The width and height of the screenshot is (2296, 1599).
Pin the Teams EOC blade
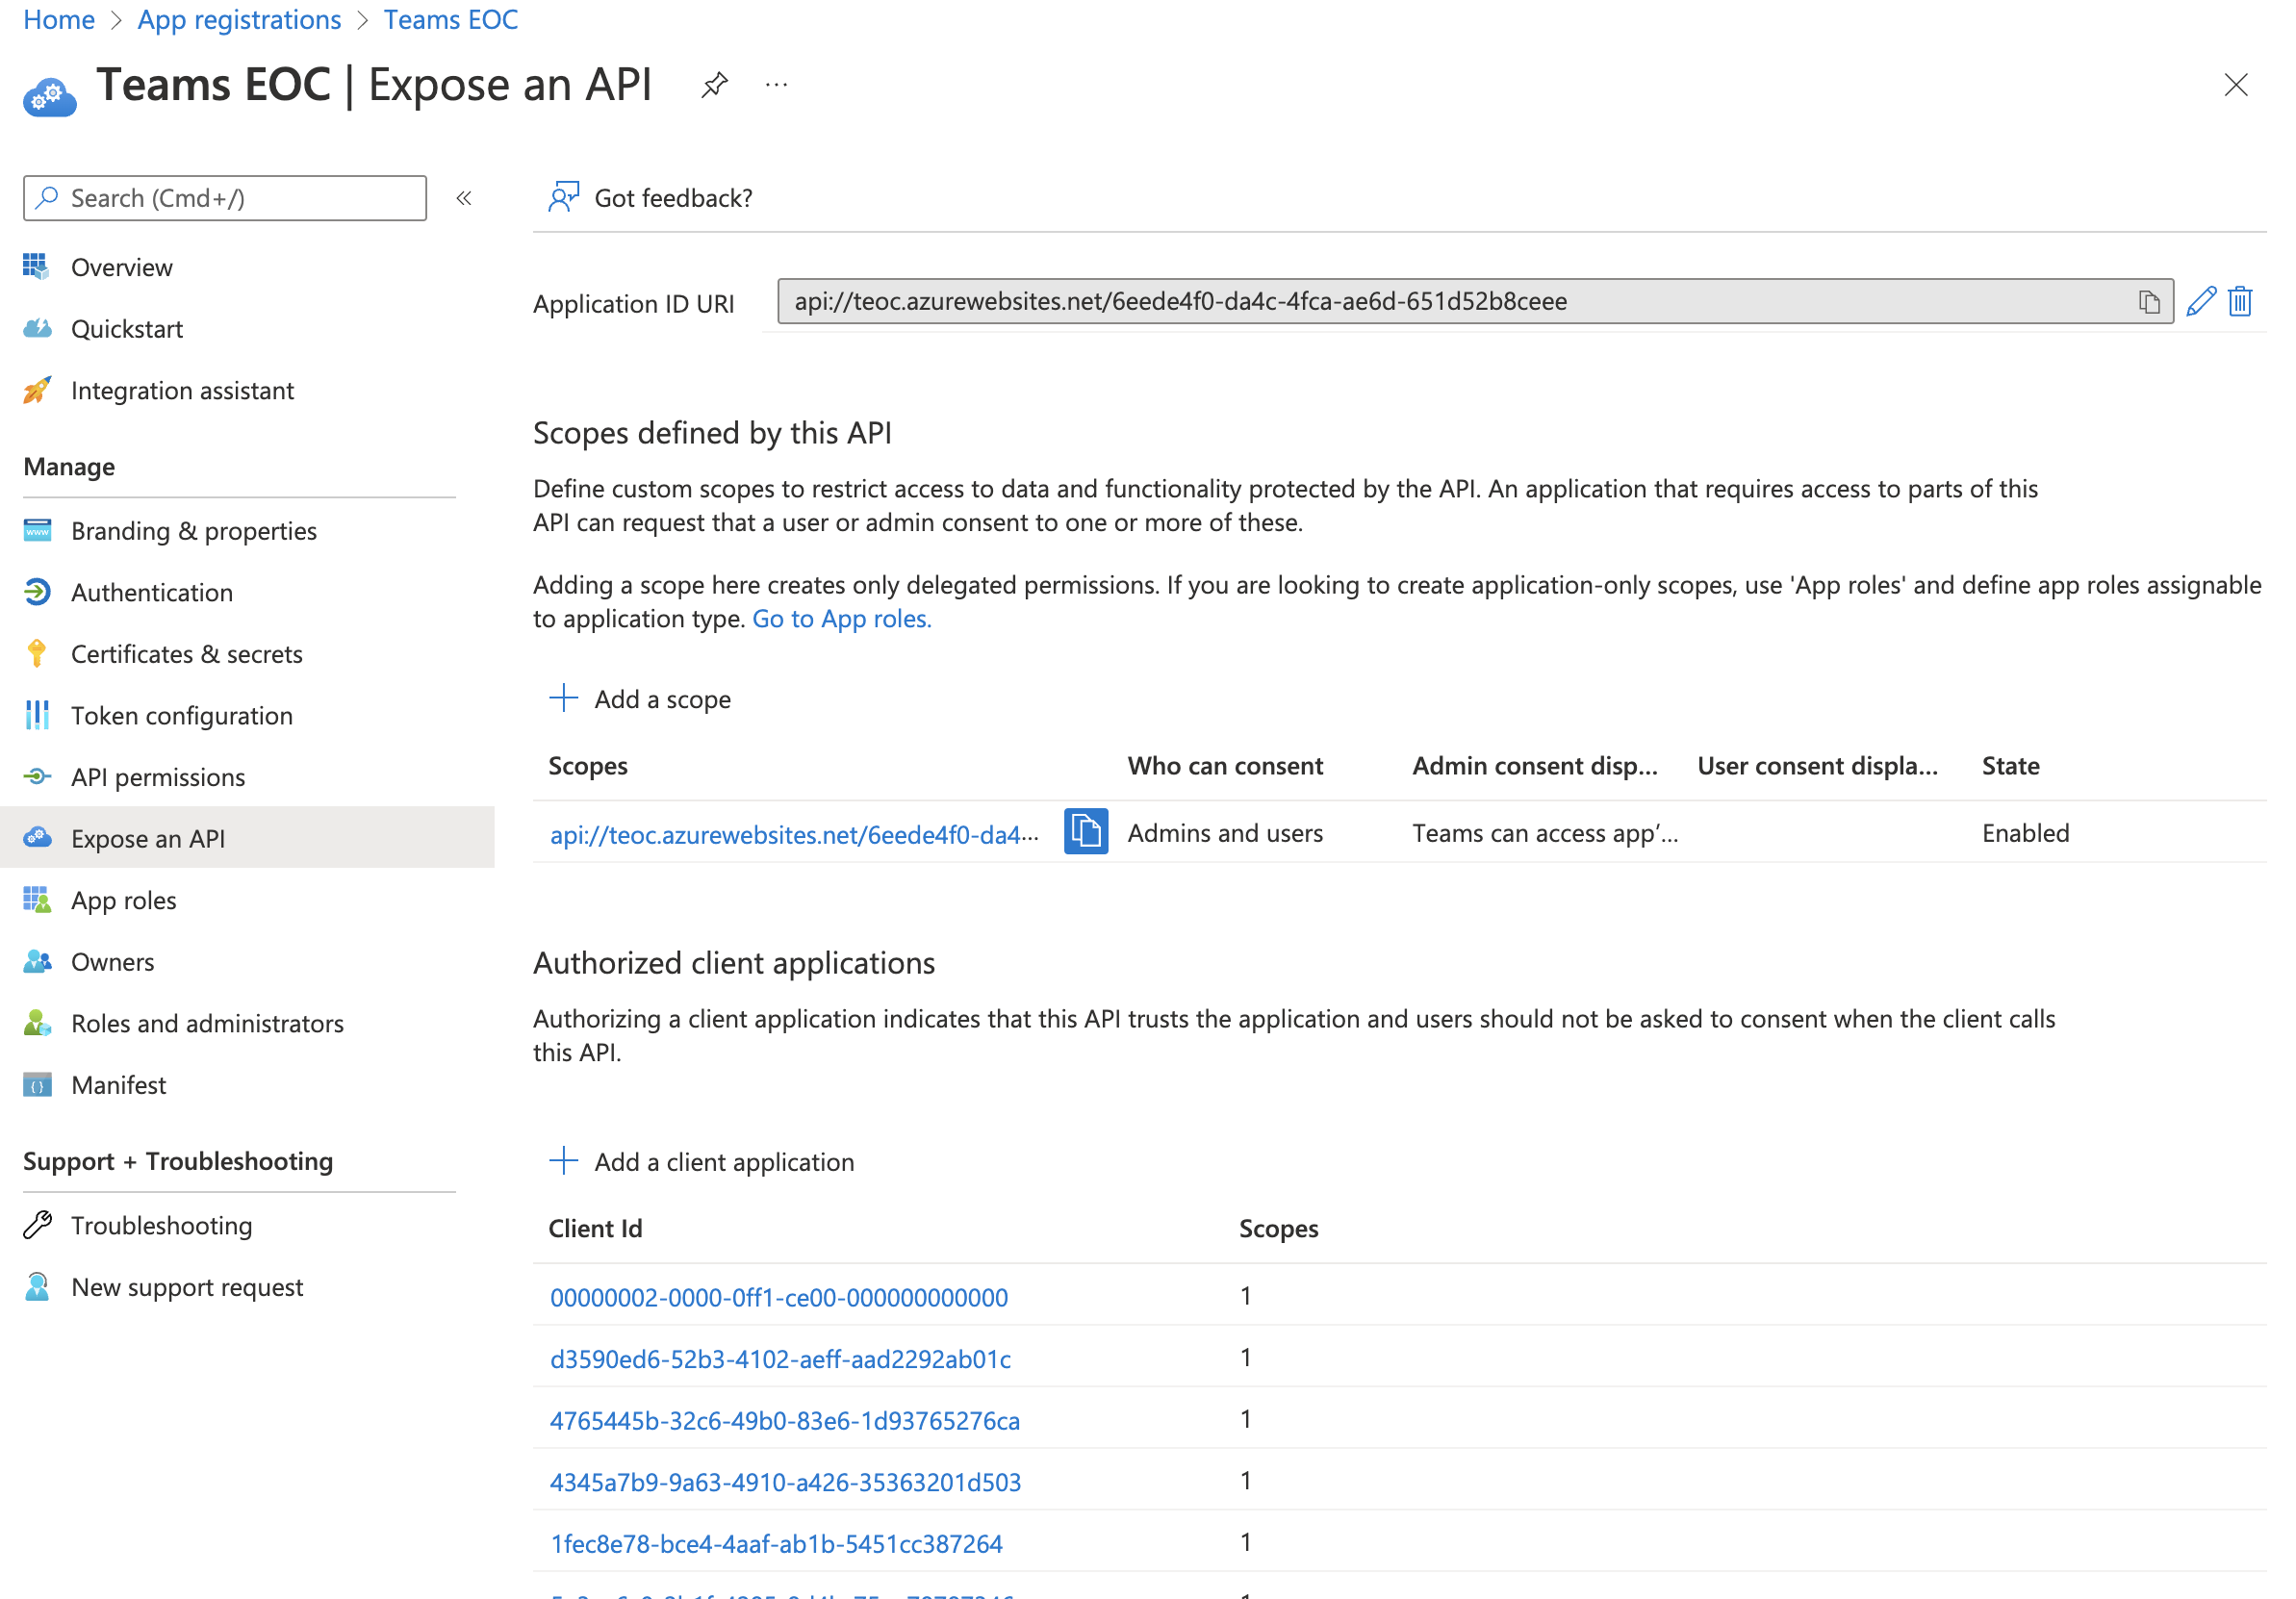[x=714, y=85]
